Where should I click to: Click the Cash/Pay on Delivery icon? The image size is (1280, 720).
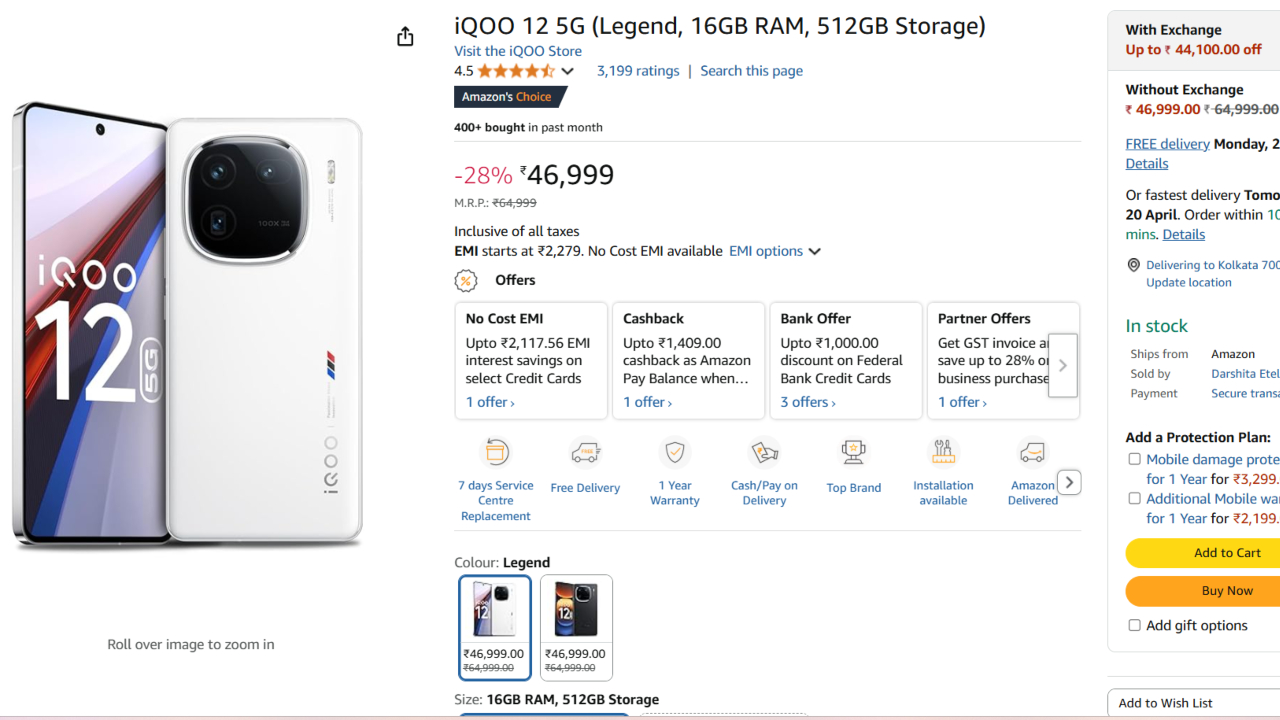coord(764,452)
